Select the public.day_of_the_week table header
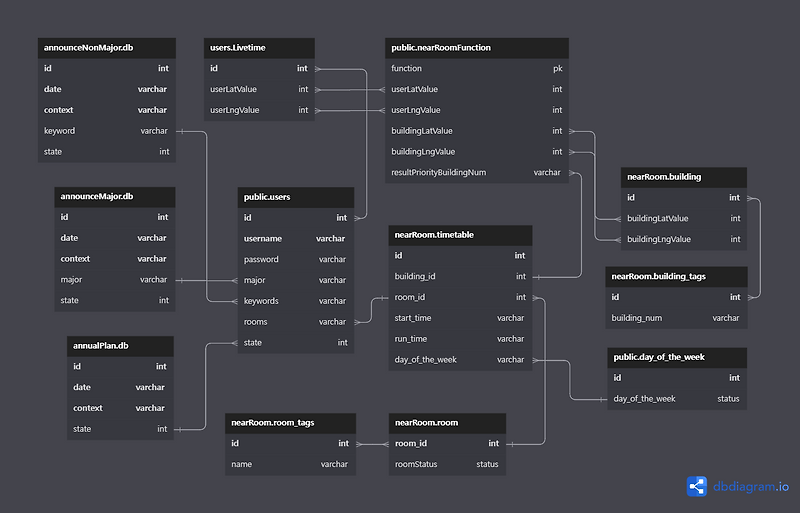 677,357
